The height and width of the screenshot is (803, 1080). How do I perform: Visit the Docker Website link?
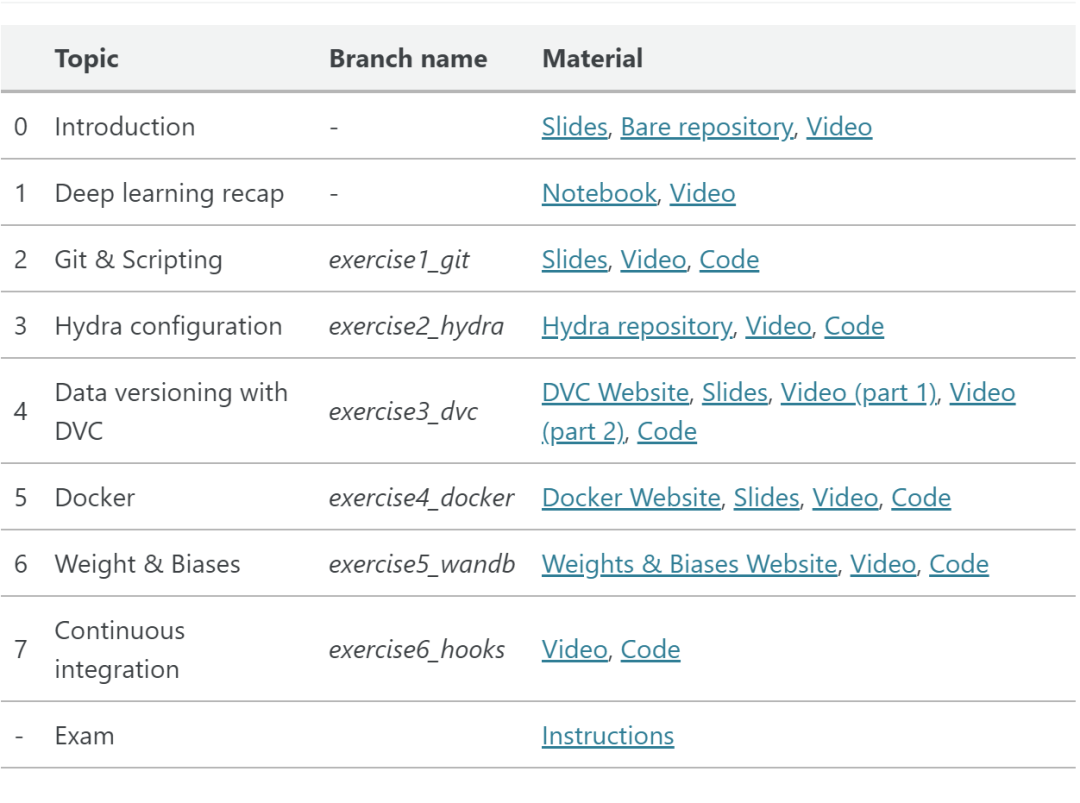coord(631,498)
